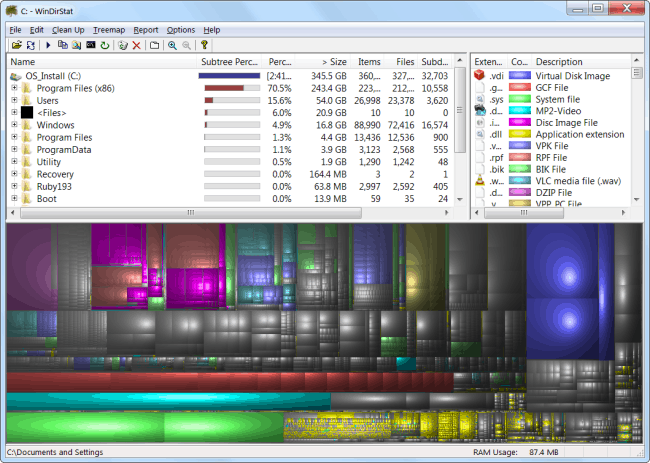This screenshot has height=463, width=650.
Task: Click the red X permanent delete icon
Action: click(136, 45)
